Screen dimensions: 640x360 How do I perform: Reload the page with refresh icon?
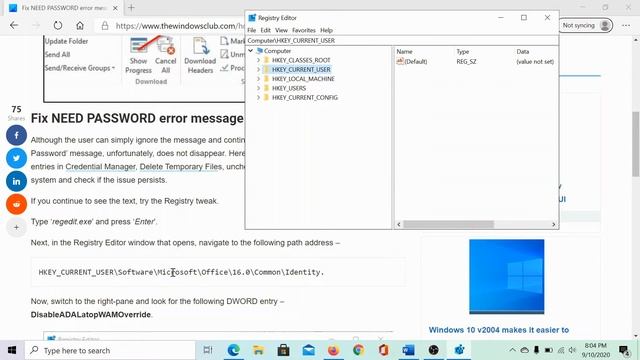[58, 25]
